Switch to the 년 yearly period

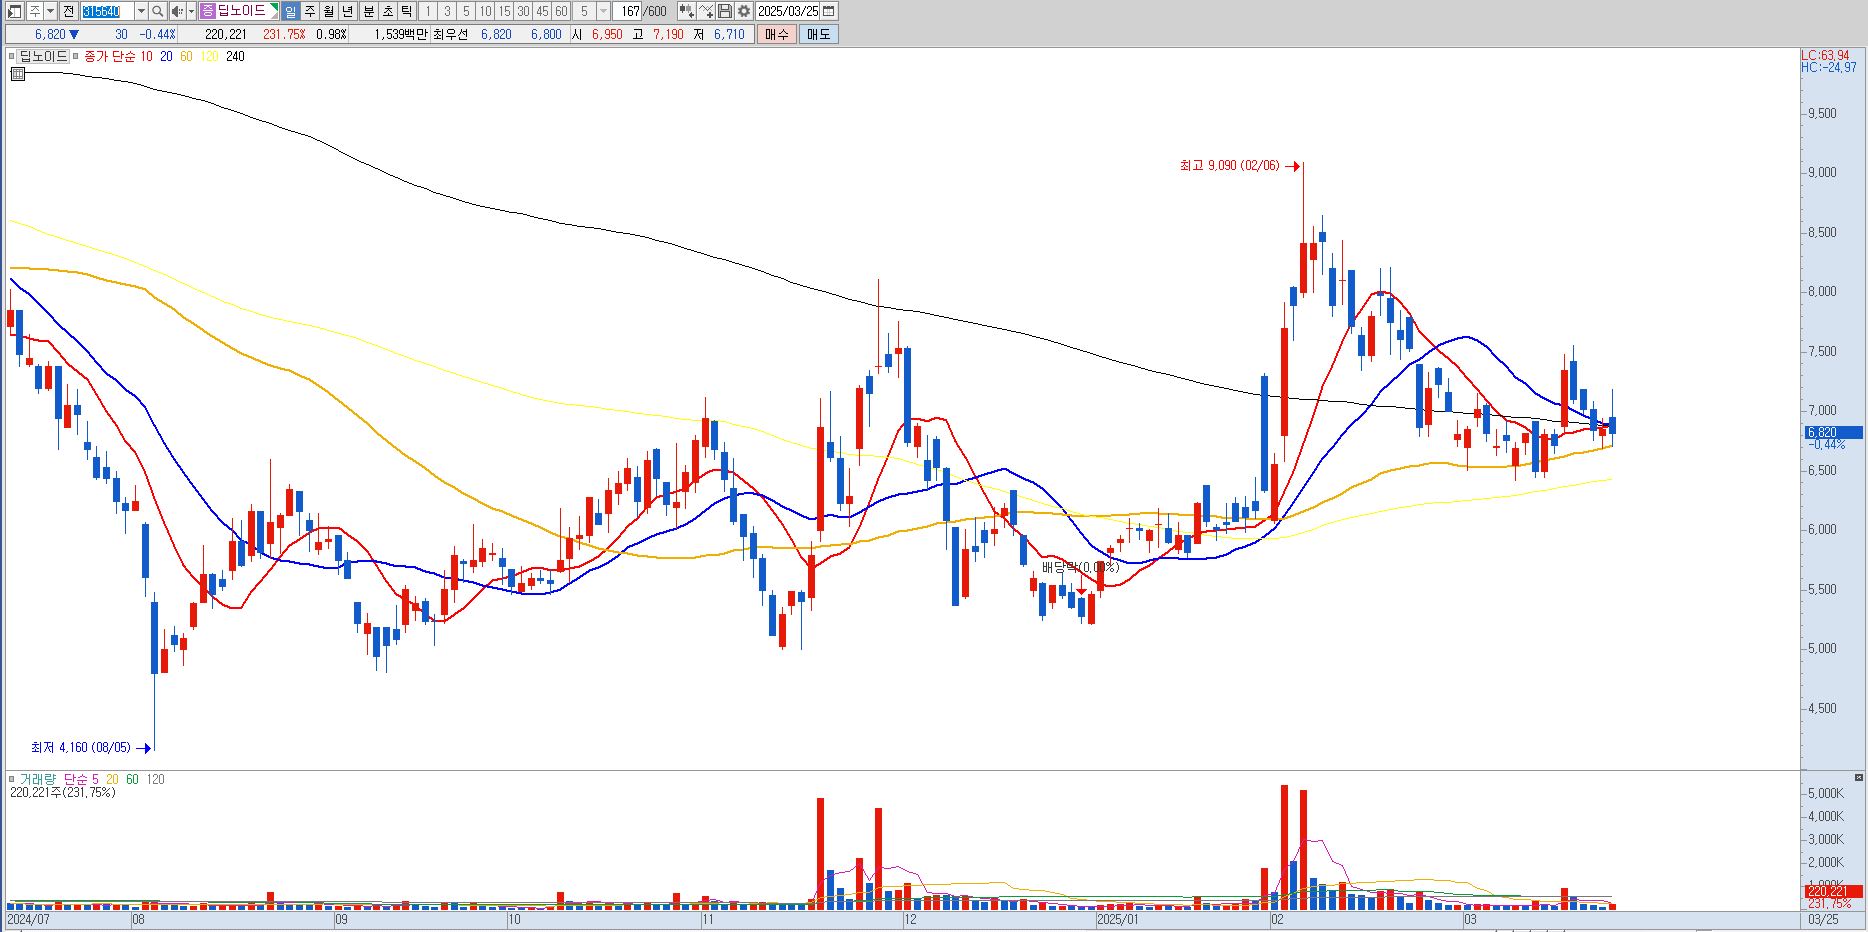[347, 11]
